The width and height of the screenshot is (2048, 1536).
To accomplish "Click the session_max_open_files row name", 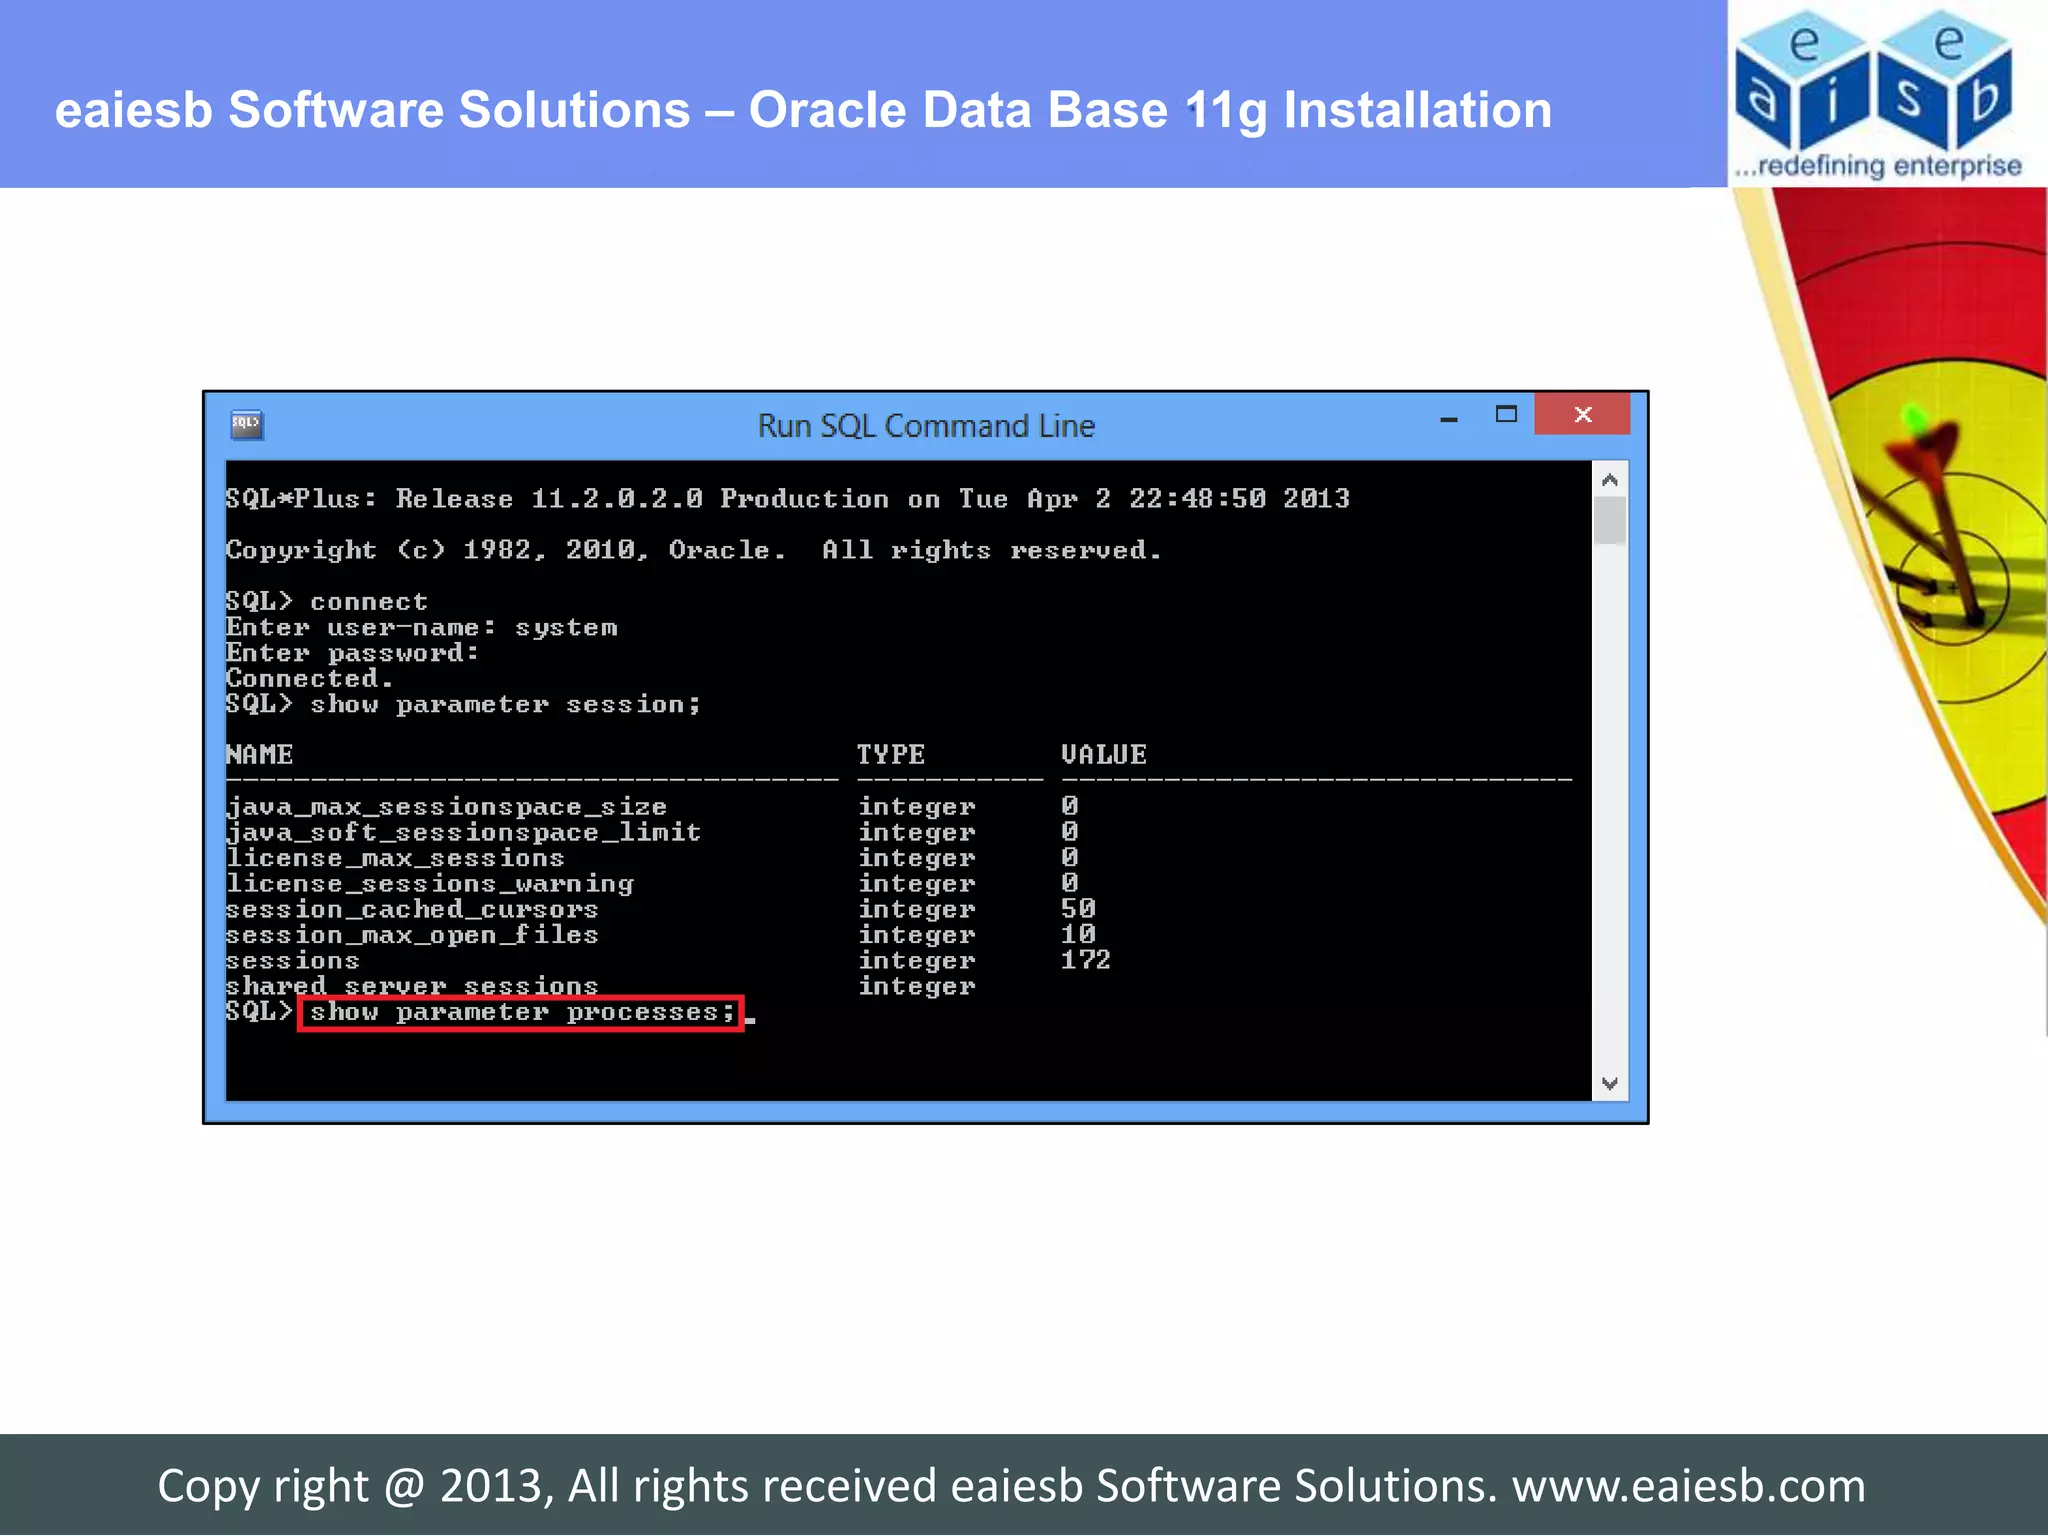I will tap(412, 935).
